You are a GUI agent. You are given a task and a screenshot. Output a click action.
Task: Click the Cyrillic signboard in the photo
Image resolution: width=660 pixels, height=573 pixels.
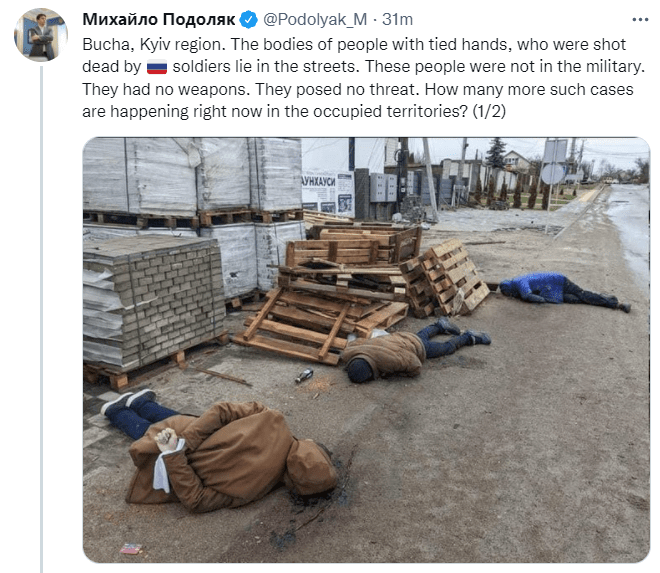[328, 192]
